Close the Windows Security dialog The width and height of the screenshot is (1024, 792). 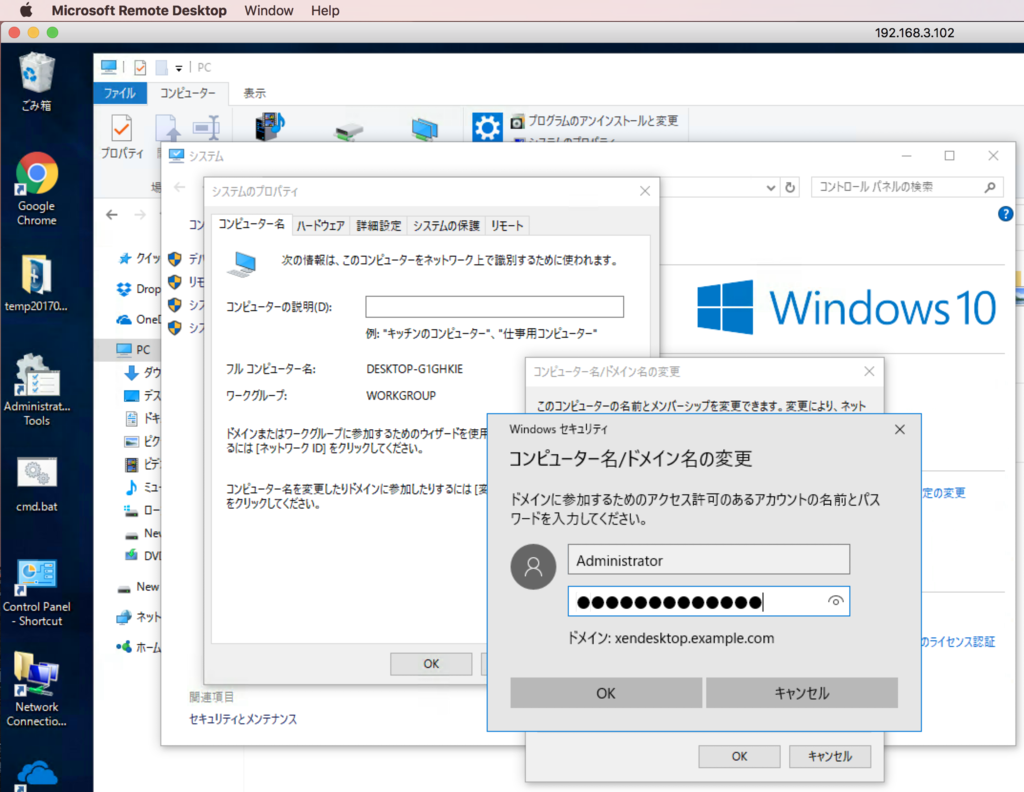900,430
